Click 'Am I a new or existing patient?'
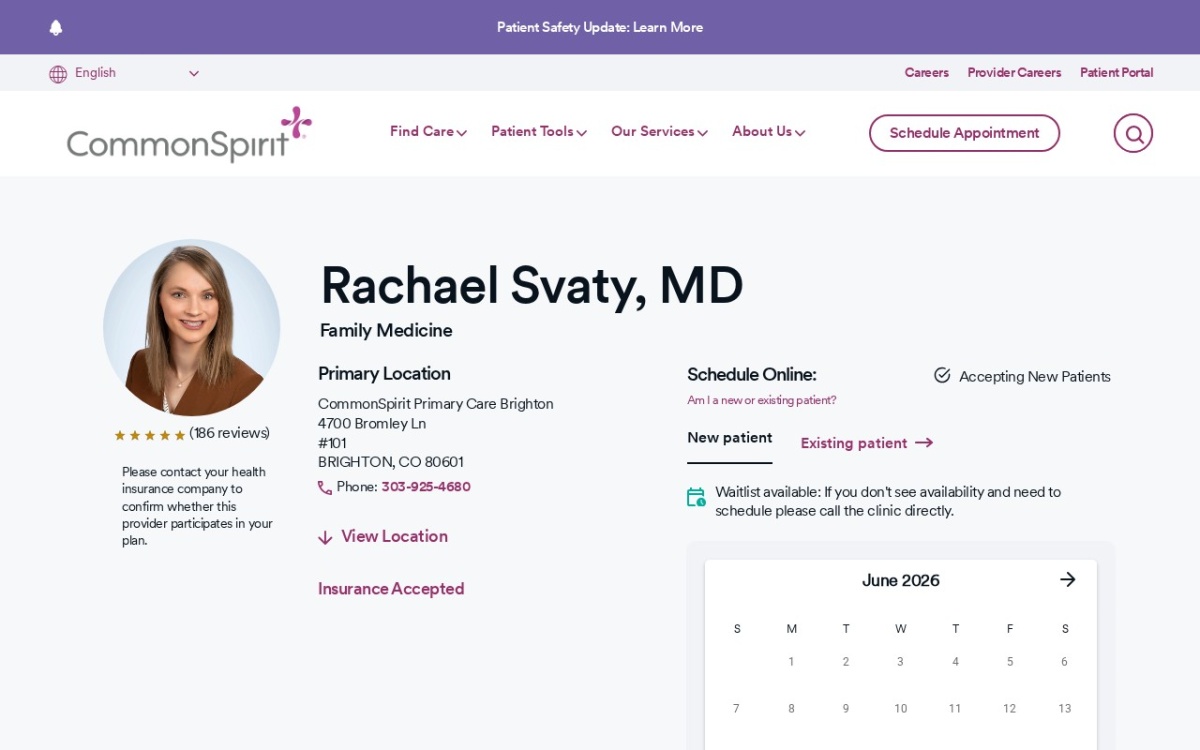The width and height of the screenshot is (1200, 750). click(x=761, y=400)
